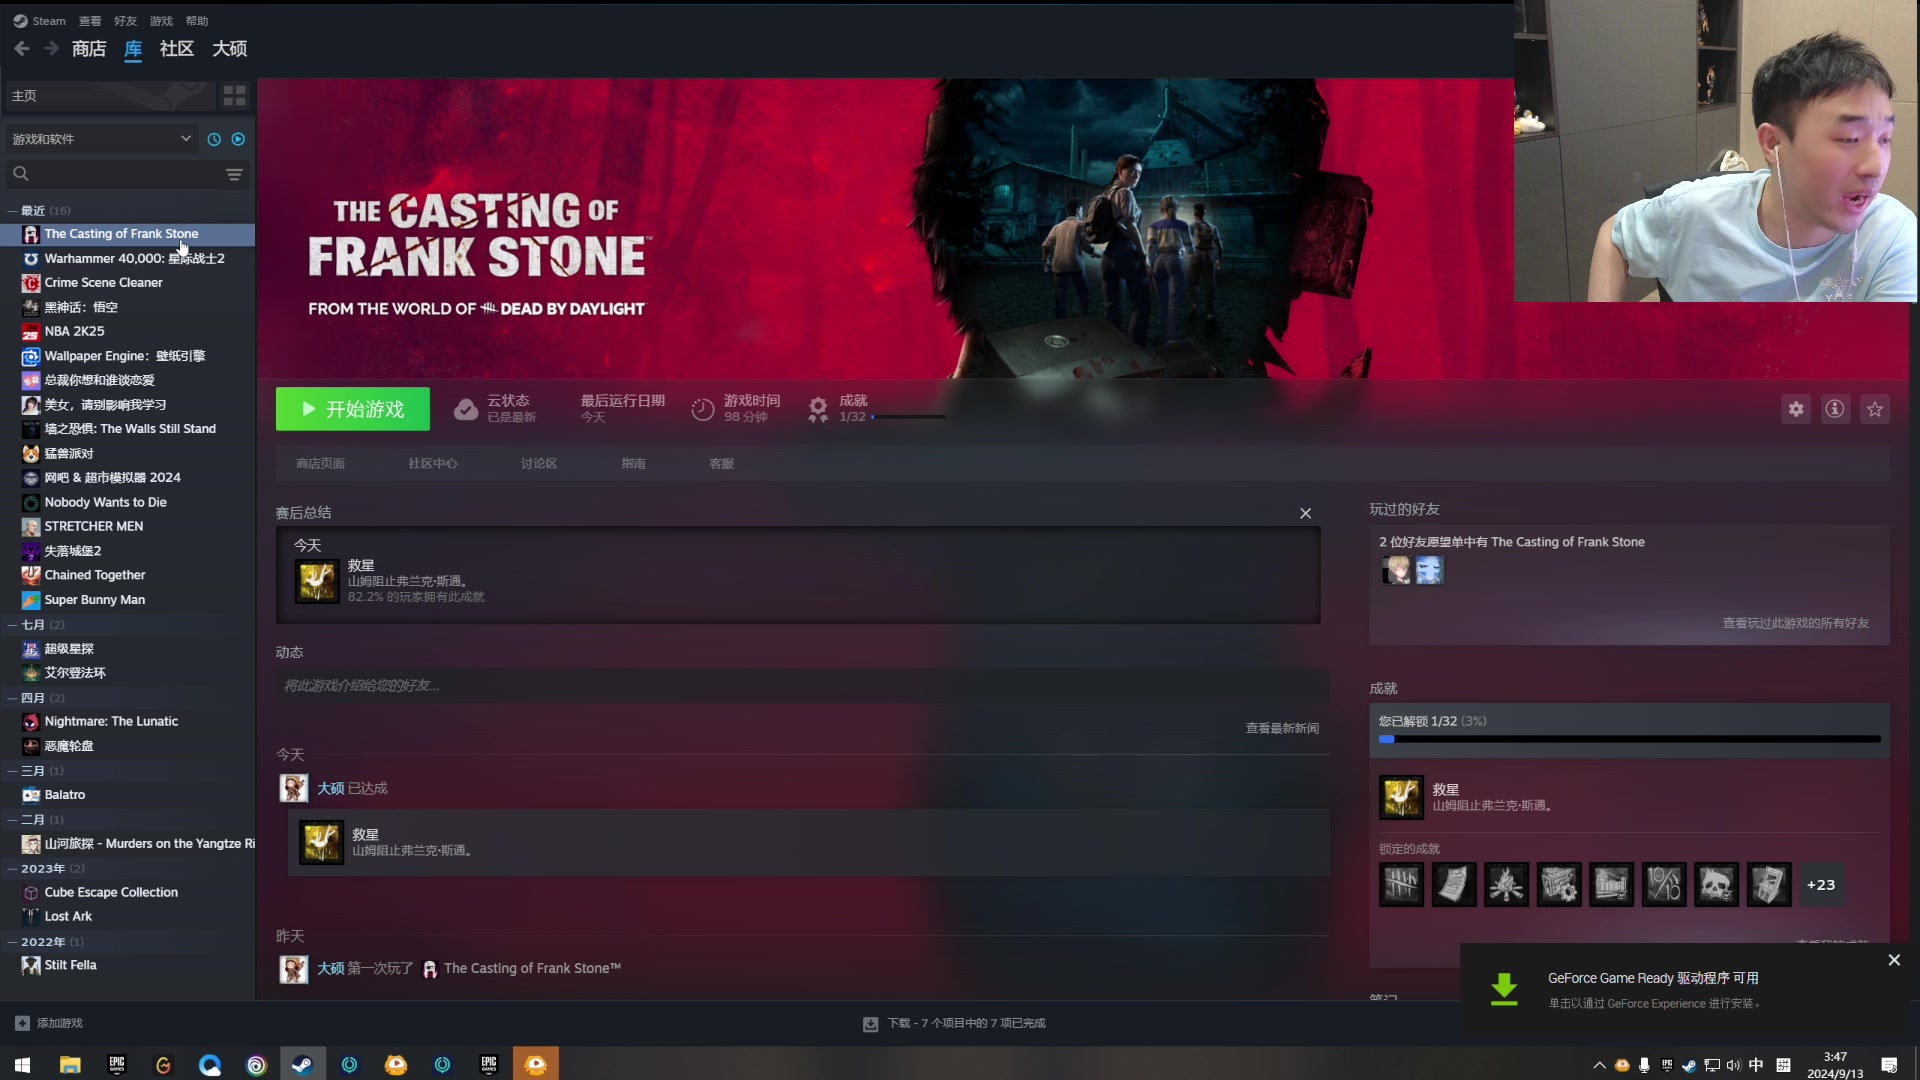Click the downloads icon in bottom bar

pos(870,1023)
